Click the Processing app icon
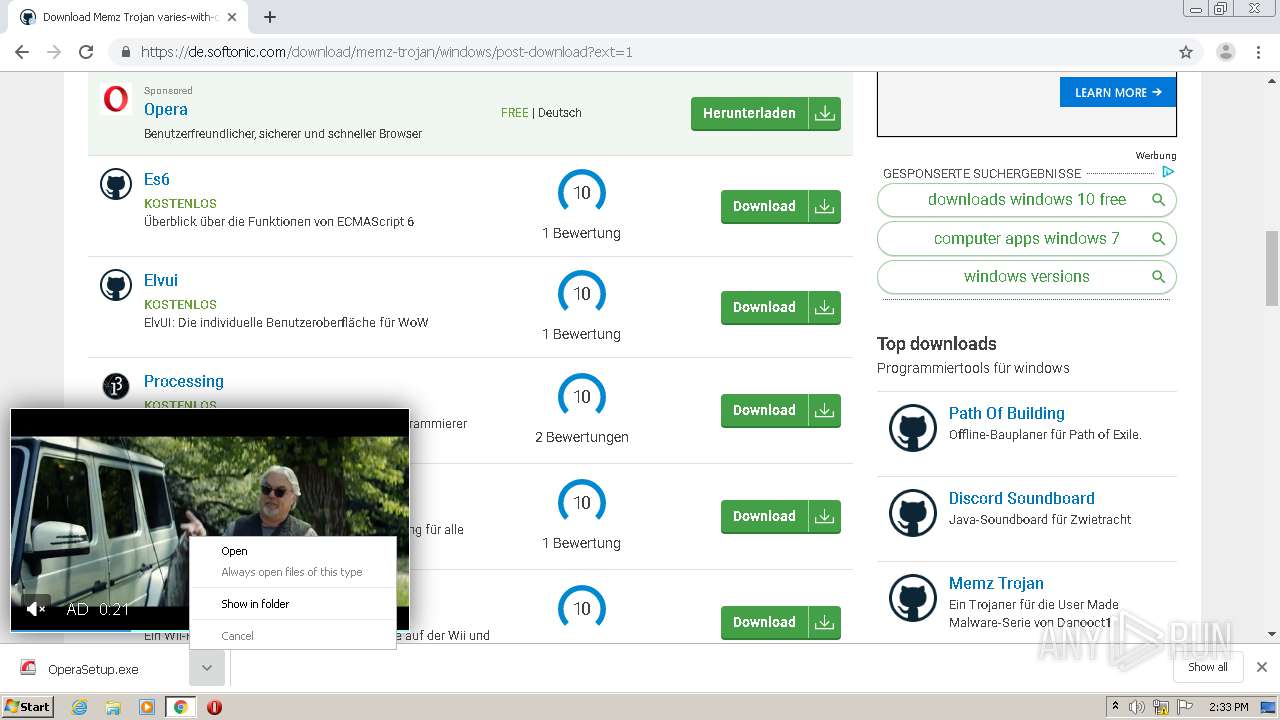Viewport: 1280px width, 720px height. coord(116,386)
